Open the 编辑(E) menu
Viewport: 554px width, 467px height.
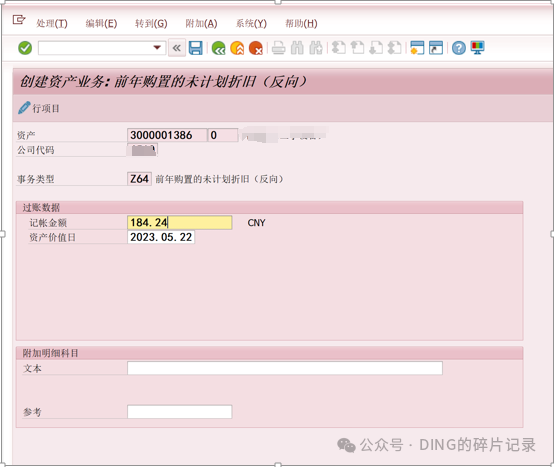pyautogui.click(x=101, y=23)
